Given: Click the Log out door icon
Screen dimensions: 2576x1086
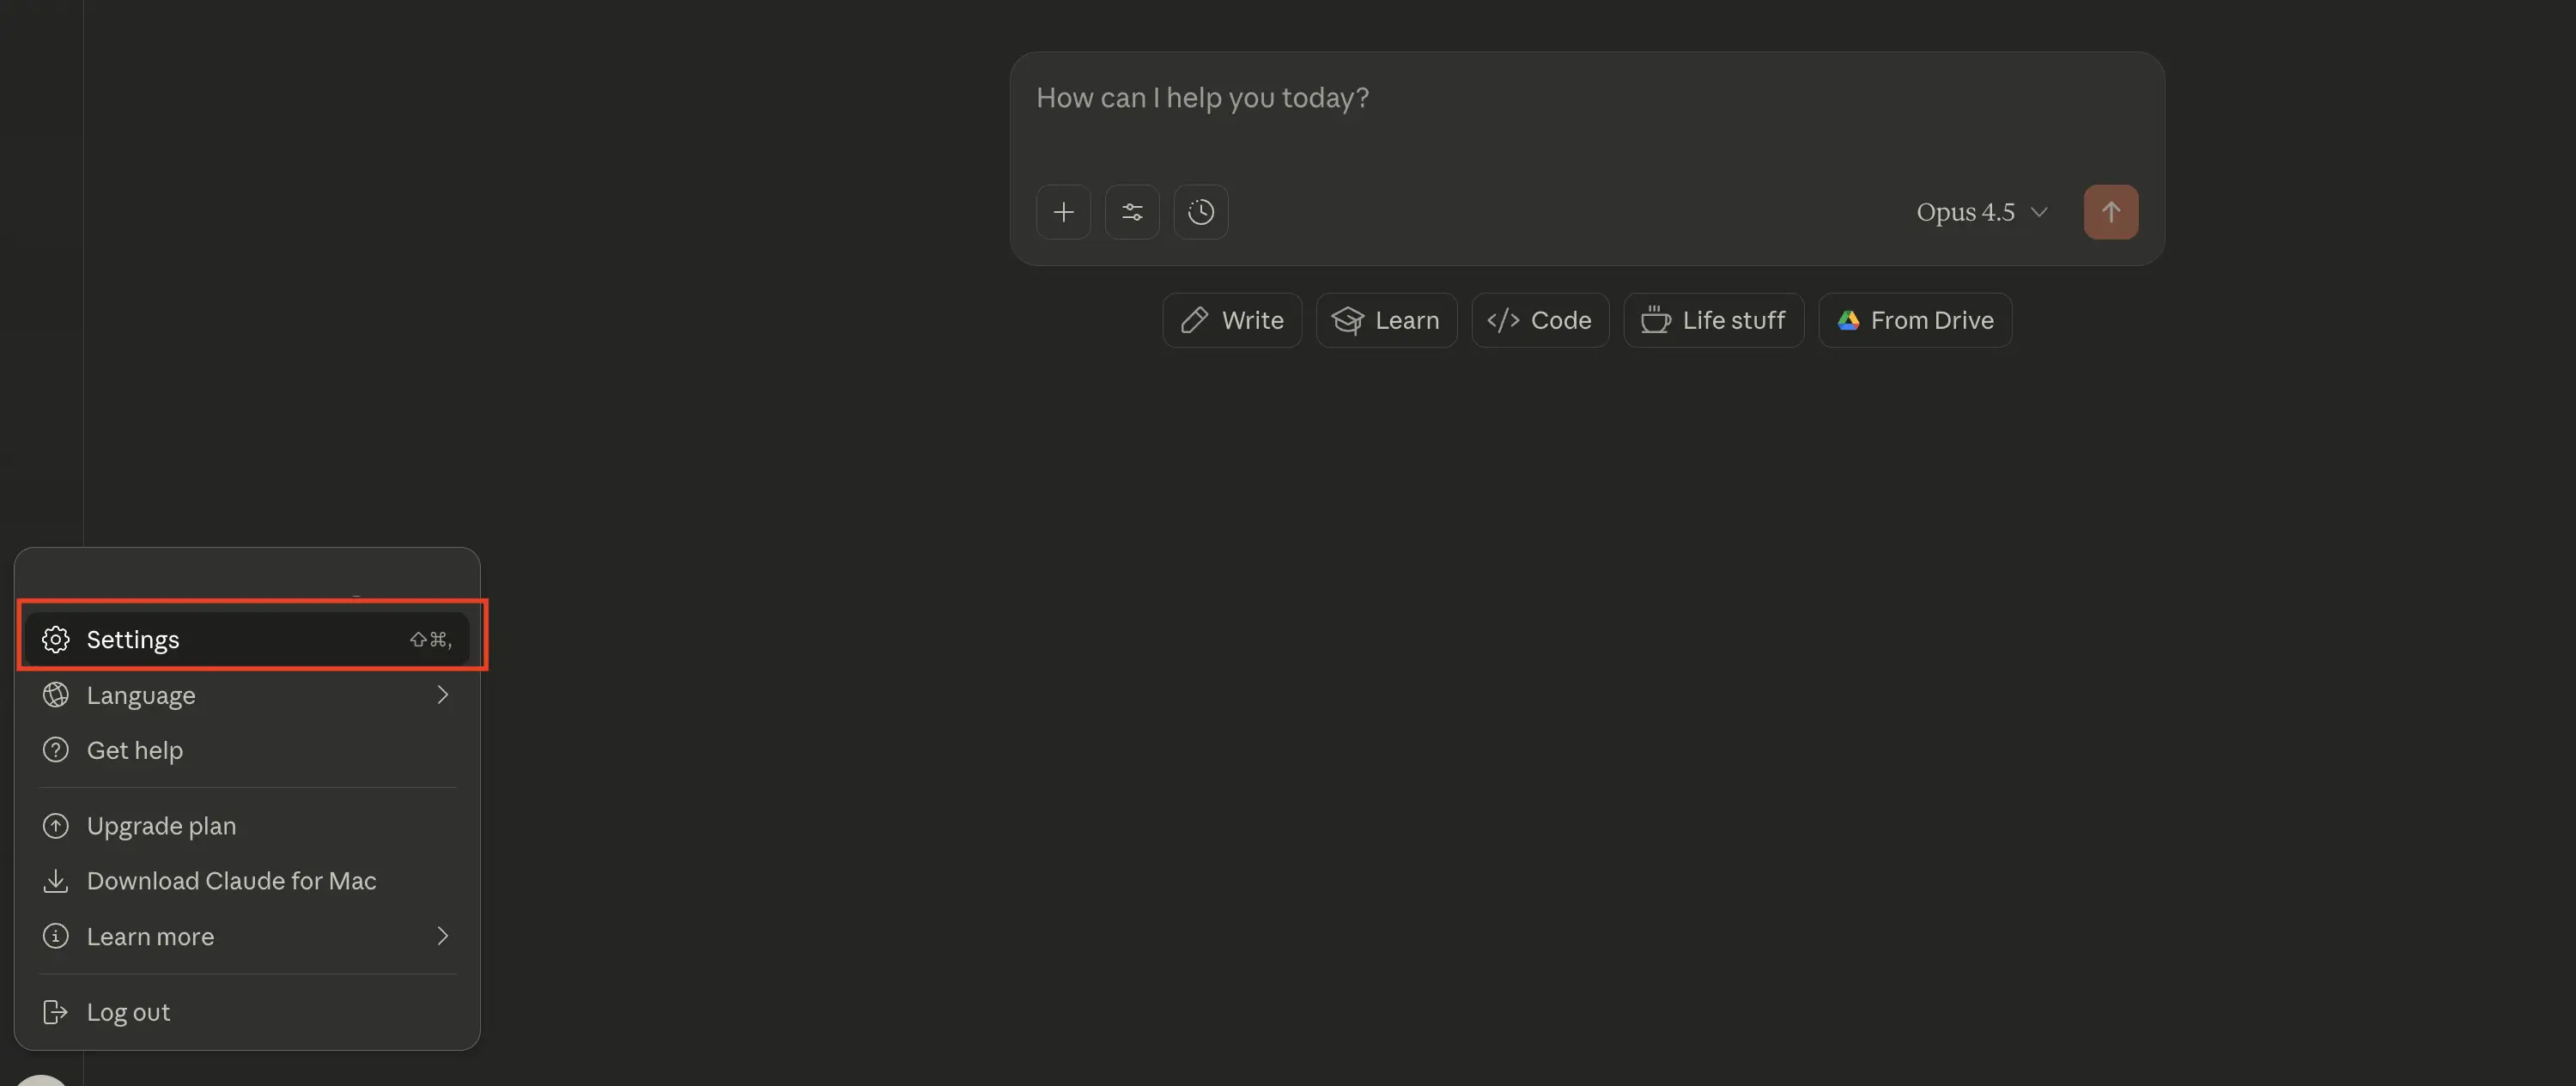Looking at the screenshot, I should 56,1011.
